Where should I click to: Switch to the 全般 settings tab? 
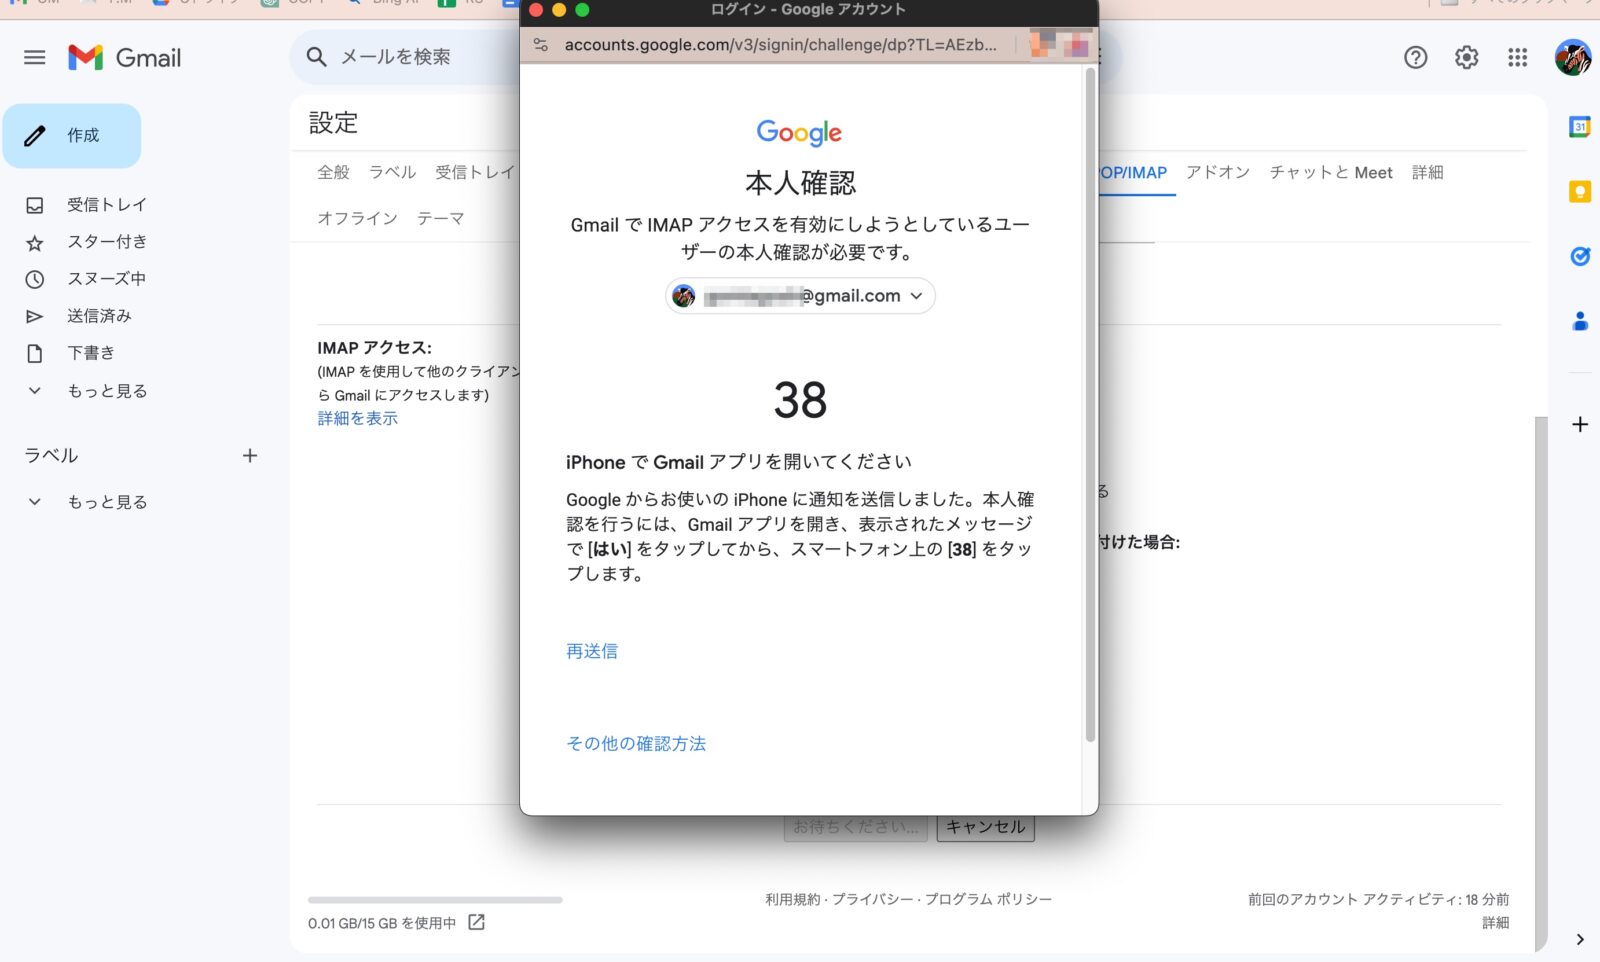coord(333,172)
